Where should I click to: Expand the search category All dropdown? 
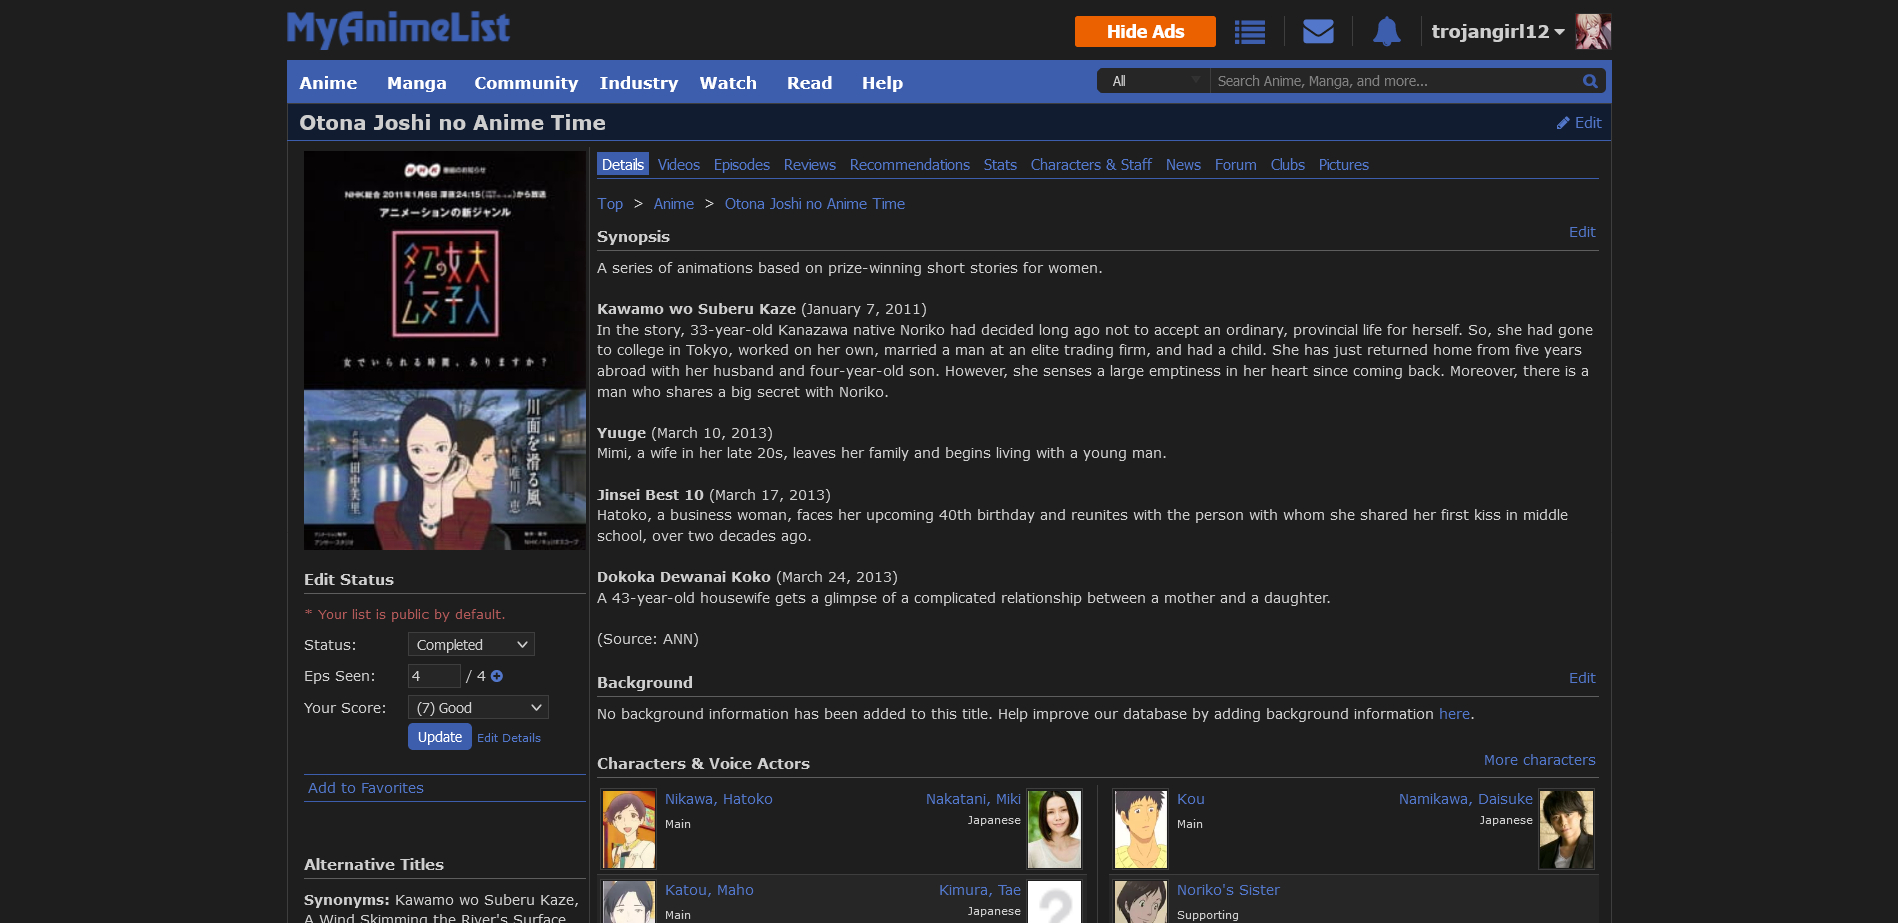[1154, 81]
